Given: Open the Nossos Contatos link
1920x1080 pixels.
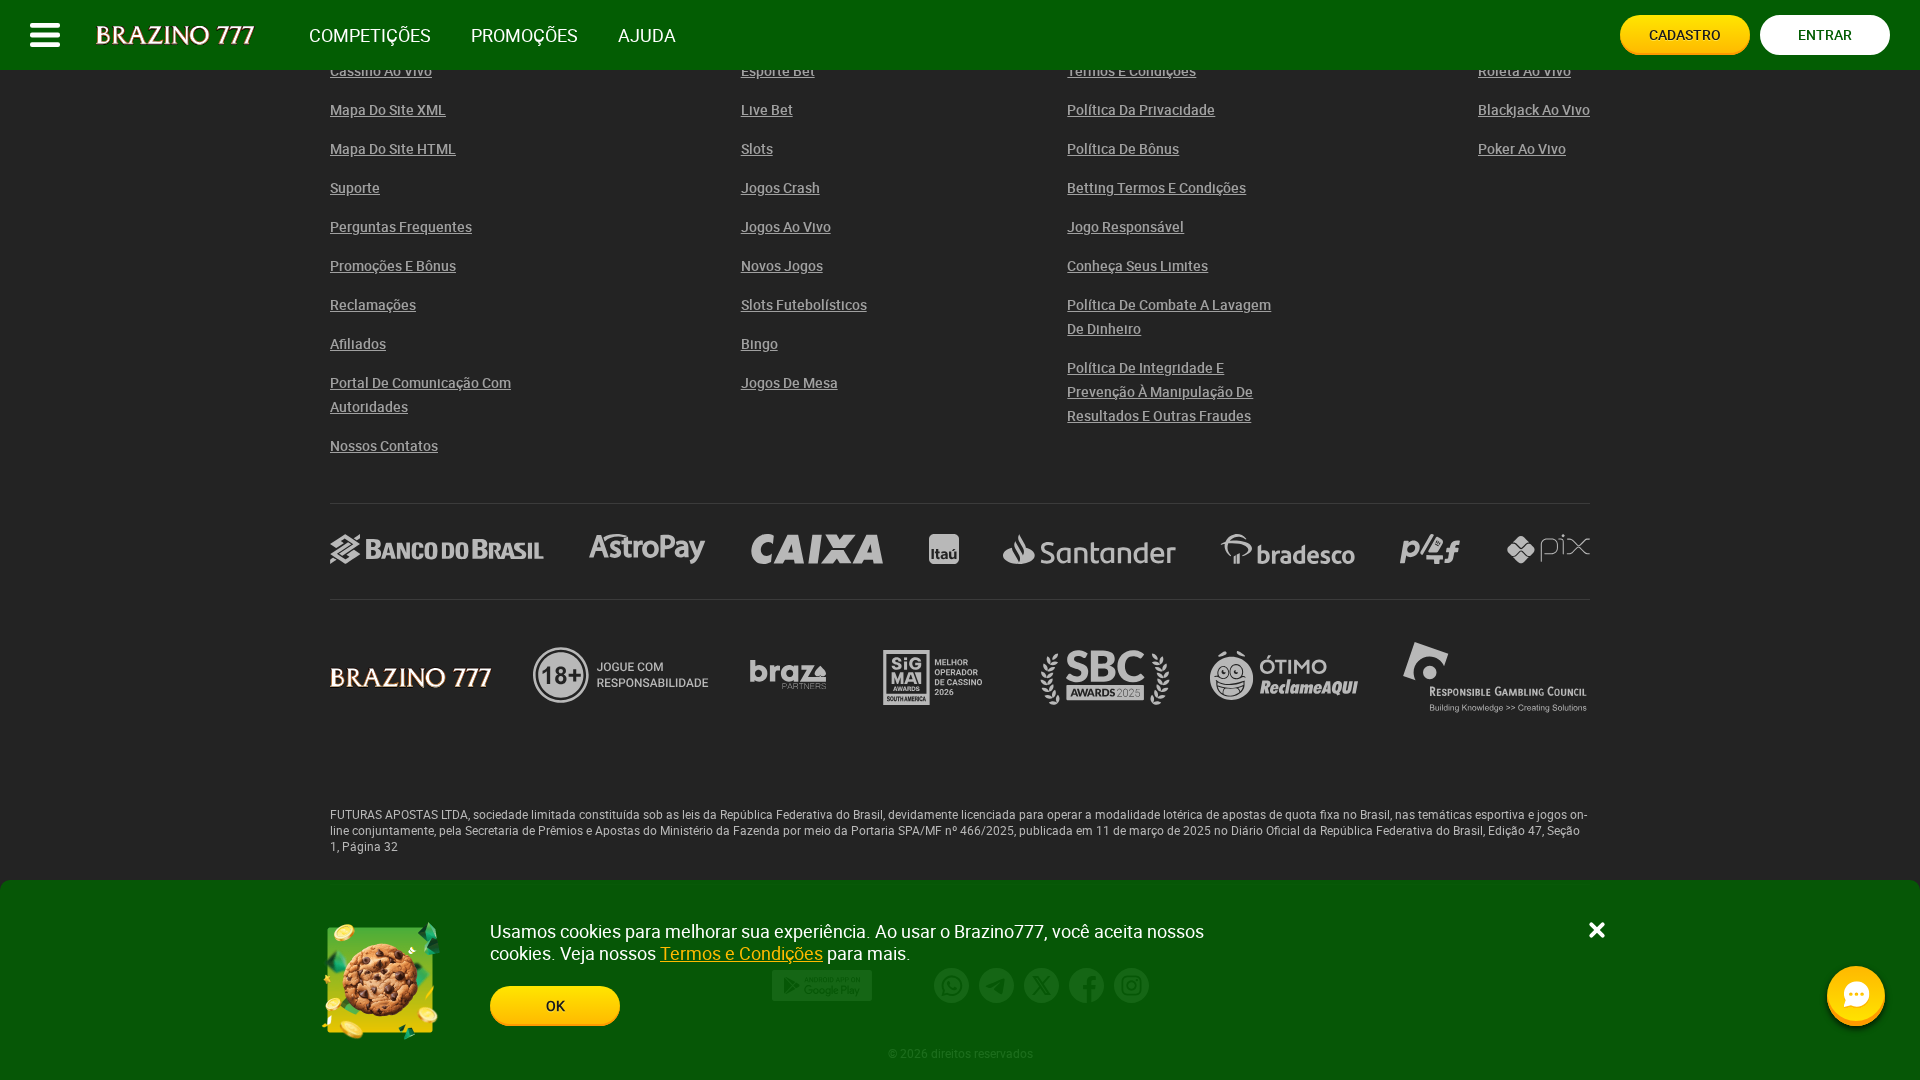Looking at the screenshot, I should (384, 446).
